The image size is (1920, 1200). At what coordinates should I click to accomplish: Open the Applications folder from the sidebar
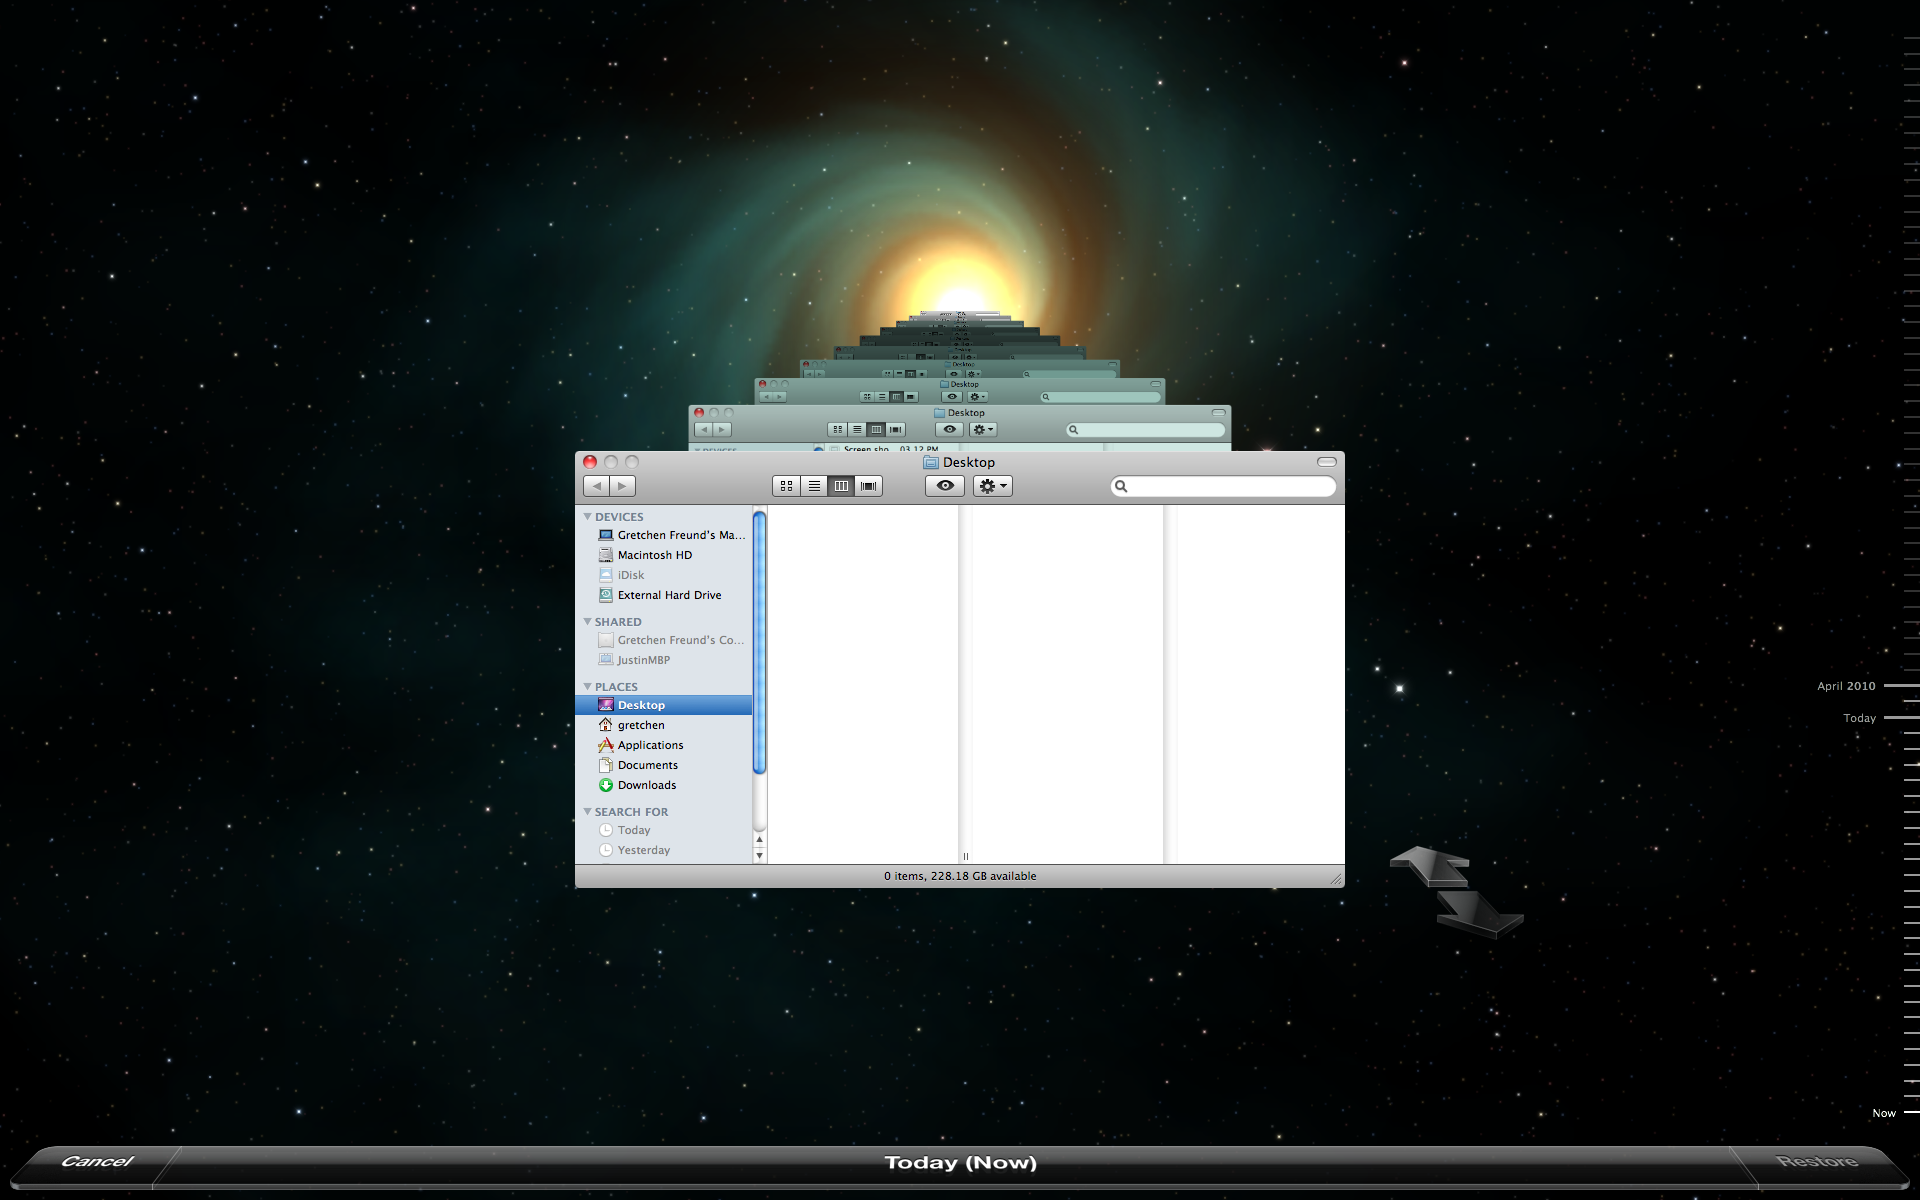(x=650, y=745)
